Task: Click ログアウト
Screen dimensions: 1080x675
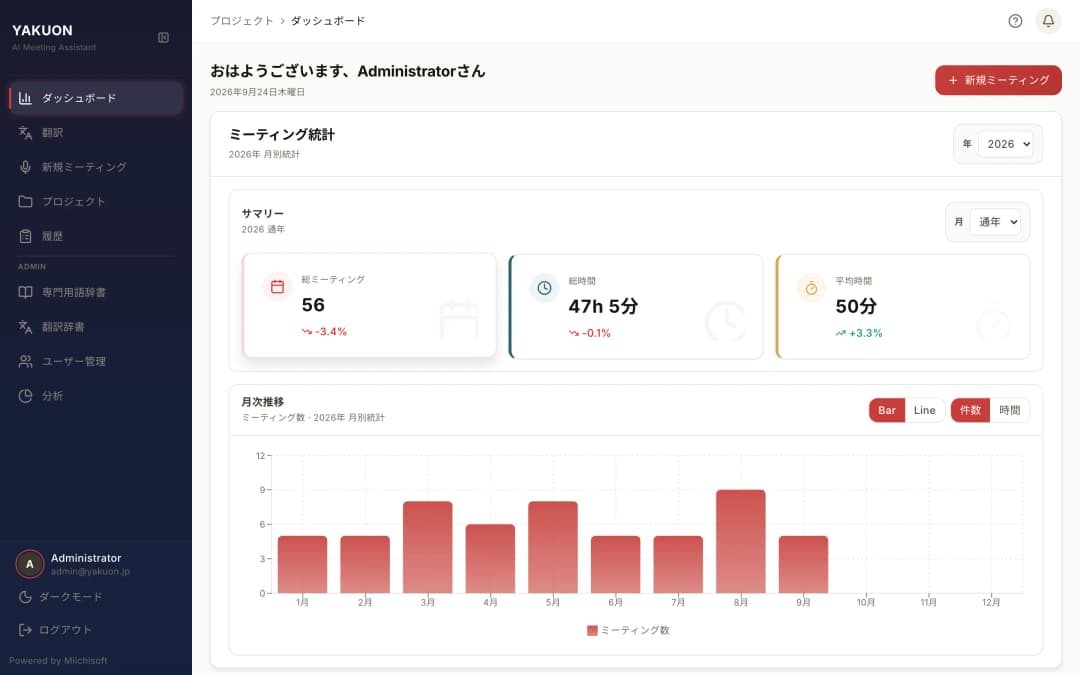Action: click(96, 630)
